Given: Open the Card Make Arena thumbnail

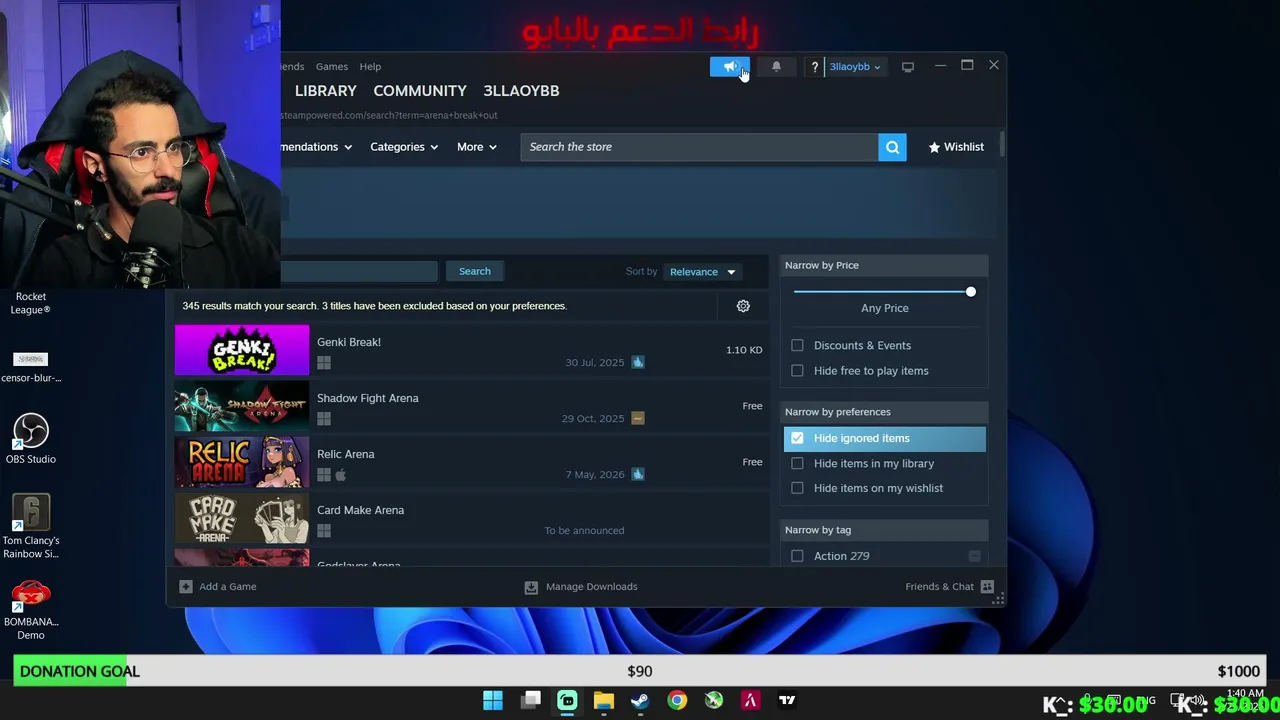Looking at the screenshot, I should 242,518.
